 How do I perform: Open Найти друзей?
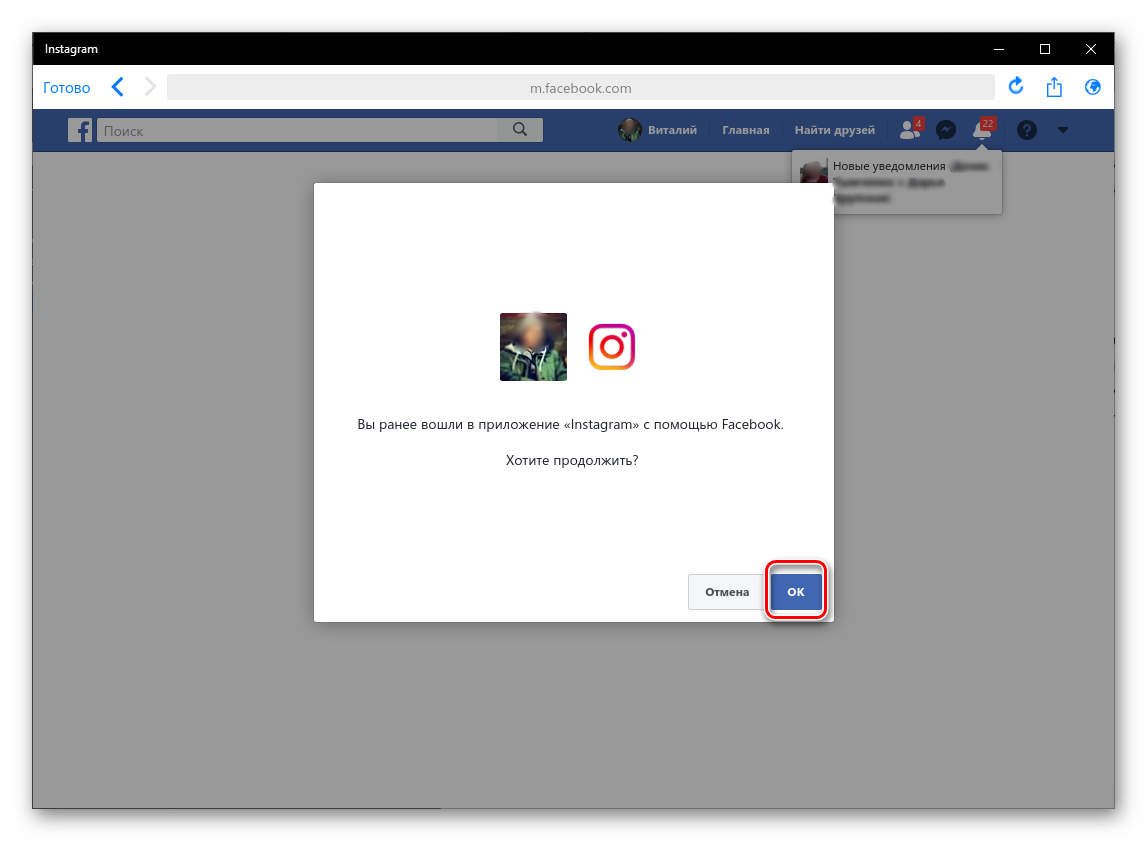tap(835, 130)
